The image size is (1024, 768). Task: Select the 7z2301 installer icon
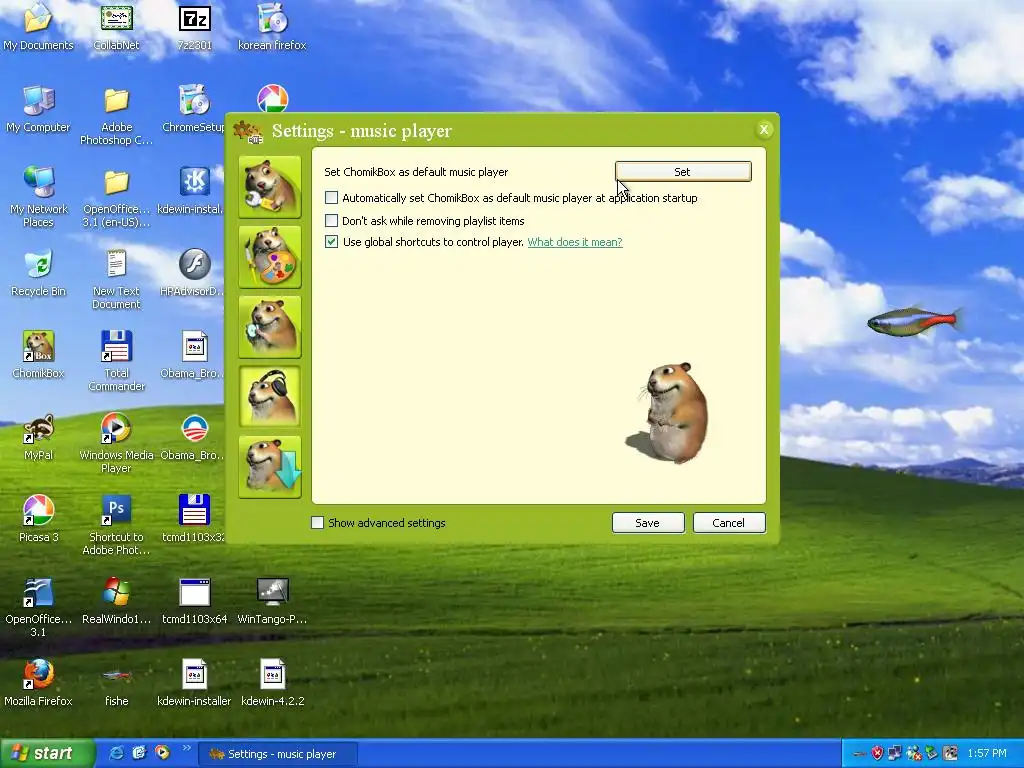point(195,26)
